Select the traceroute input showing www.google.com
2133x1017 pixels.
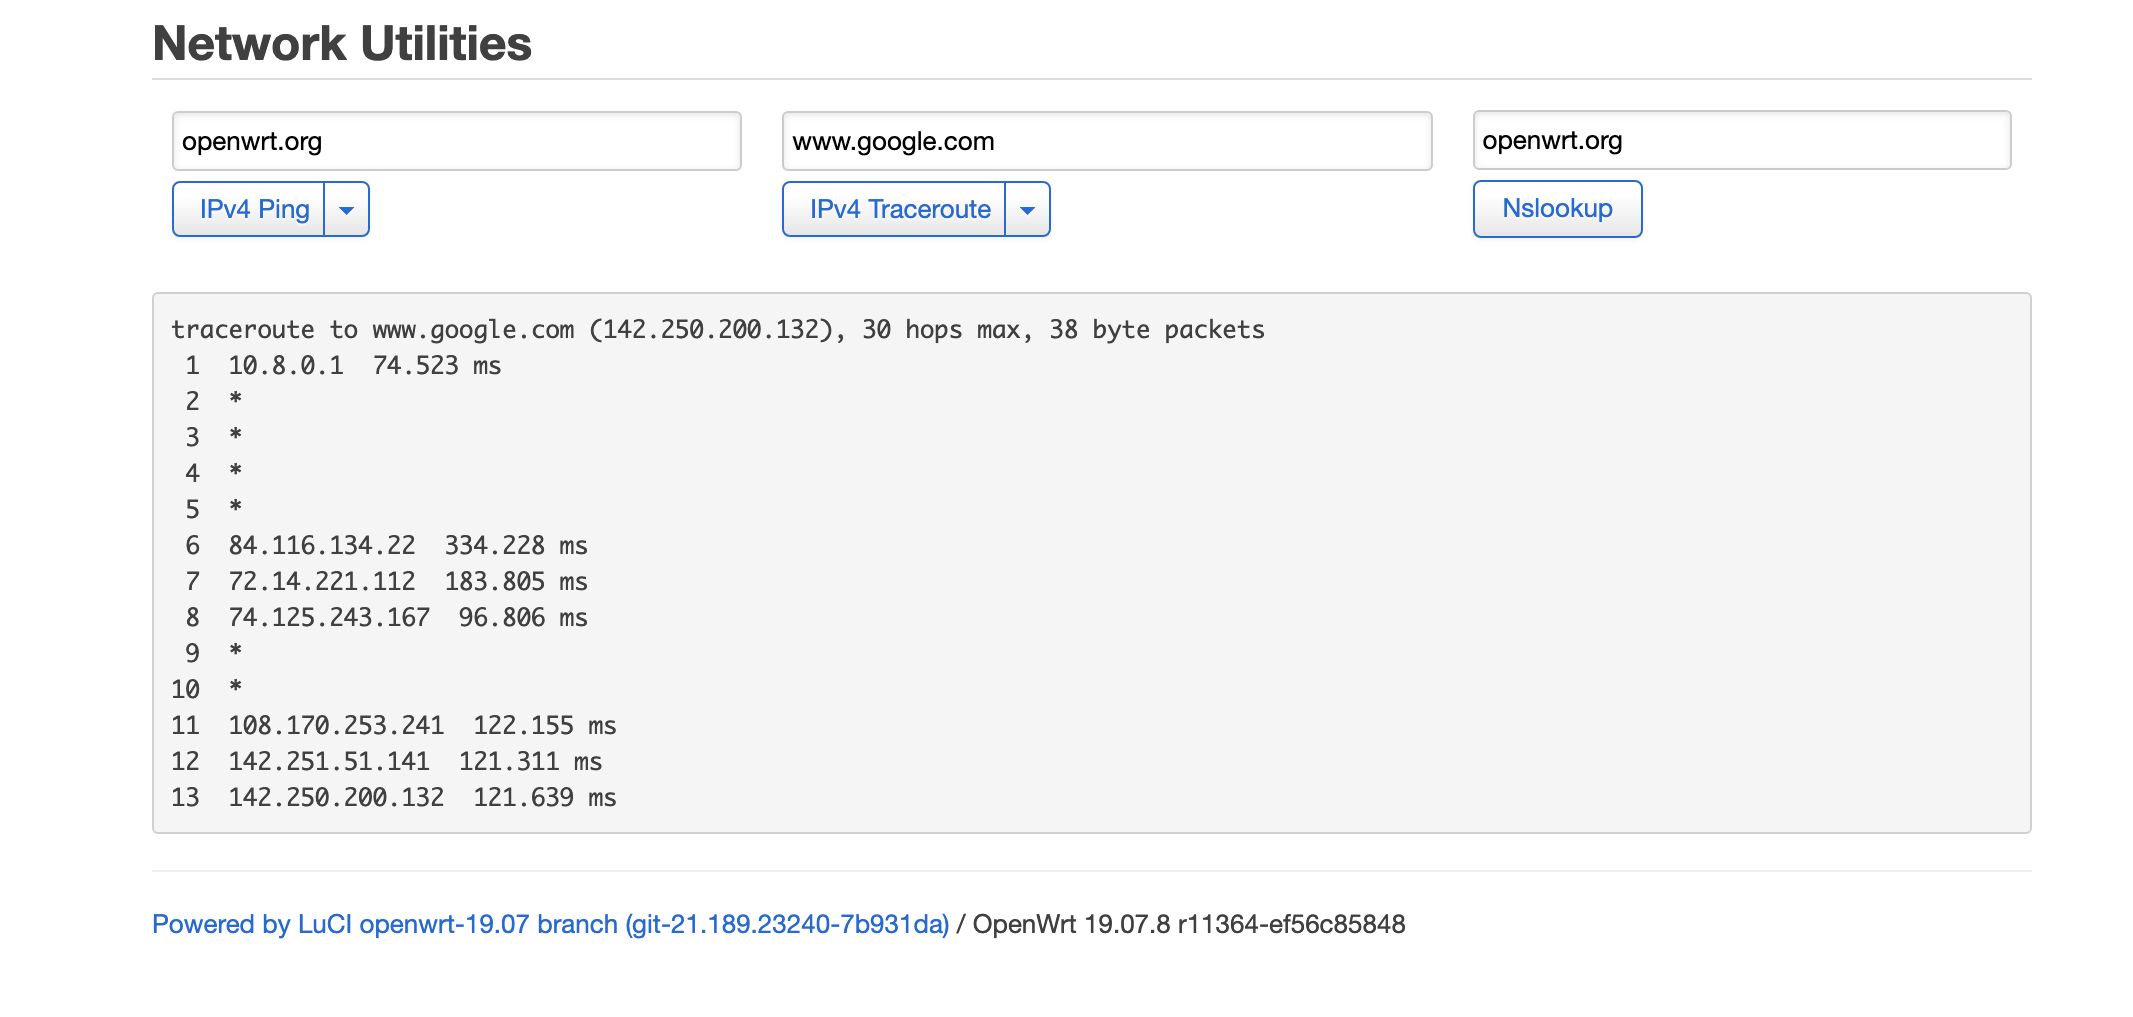coord(1105,141)
